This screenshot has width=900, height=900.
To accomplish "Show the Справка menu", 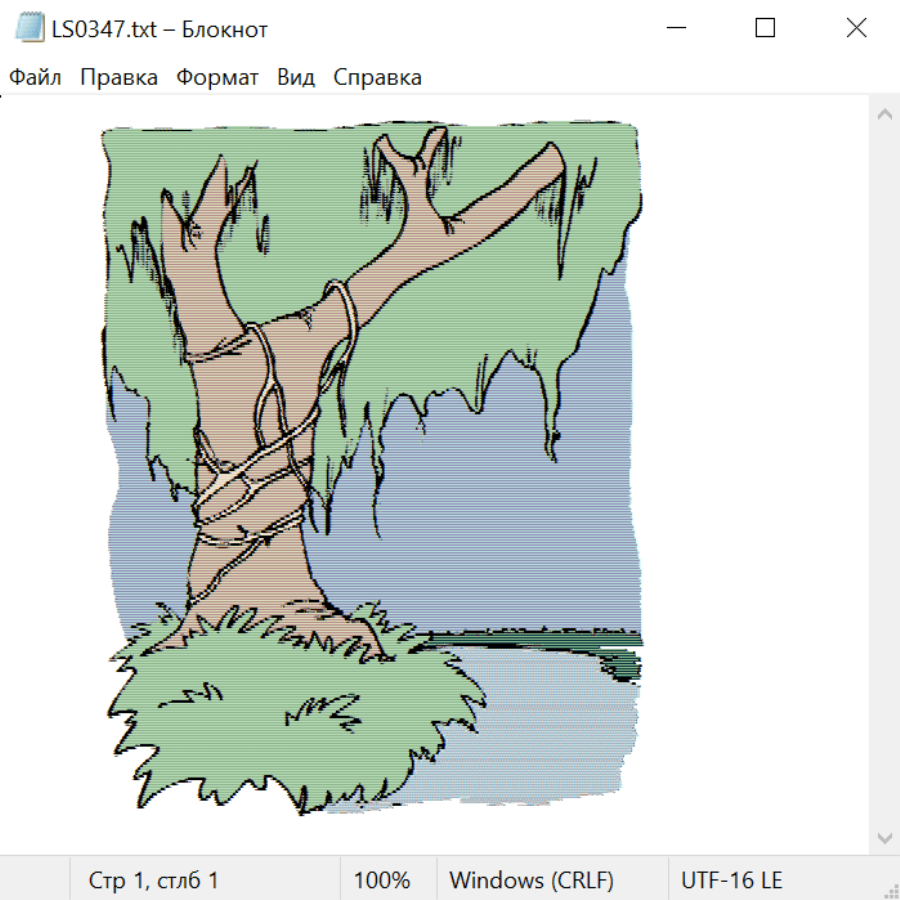I will 377,77.
